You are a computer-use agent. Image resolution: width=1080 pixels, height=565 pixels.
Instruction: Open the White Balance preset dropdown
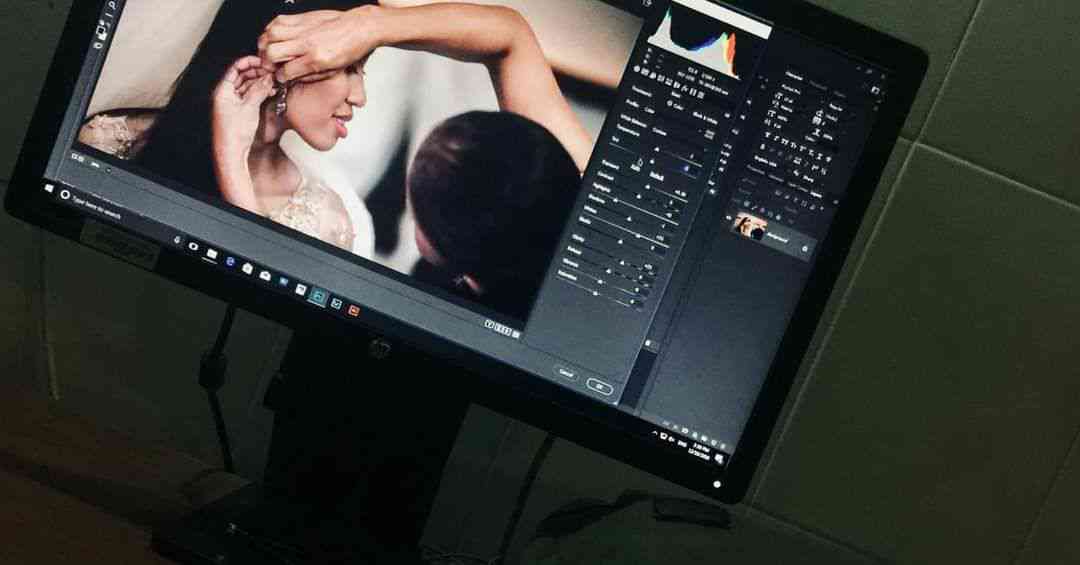tap(660, 131)
